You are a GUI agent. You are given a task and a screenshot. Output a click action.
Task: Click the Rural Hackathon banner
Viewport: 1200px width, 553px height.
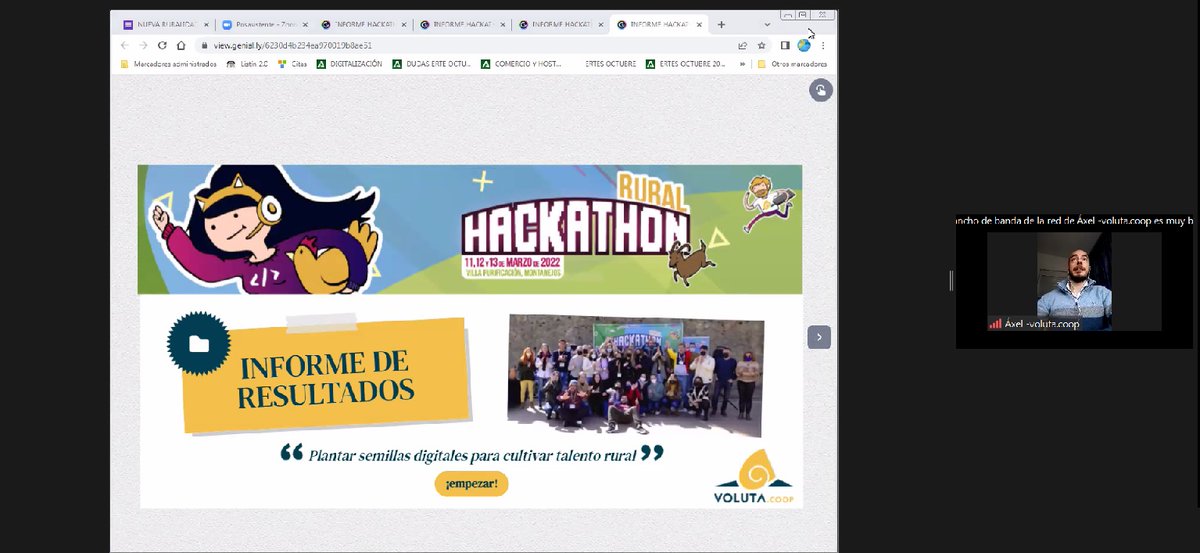coord(470,230)
